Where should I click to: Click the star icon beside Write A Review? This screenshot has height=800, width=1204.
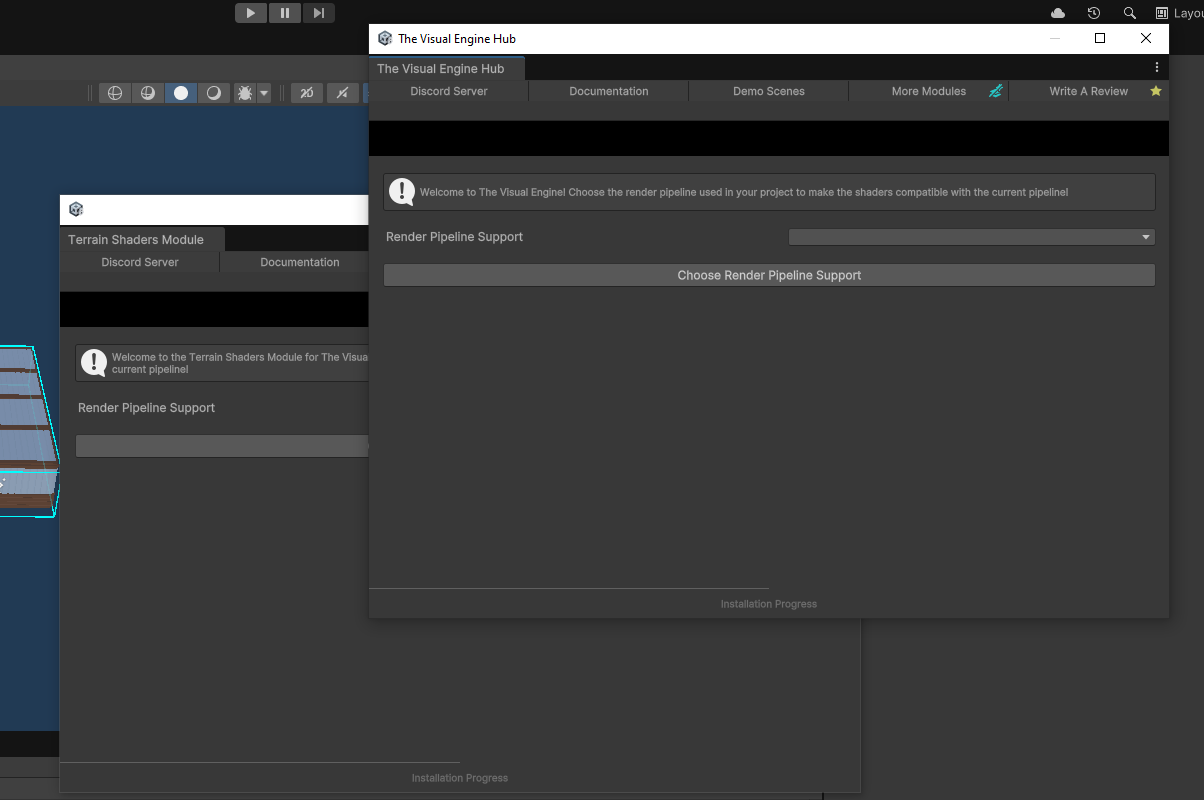click(1156, 91)
